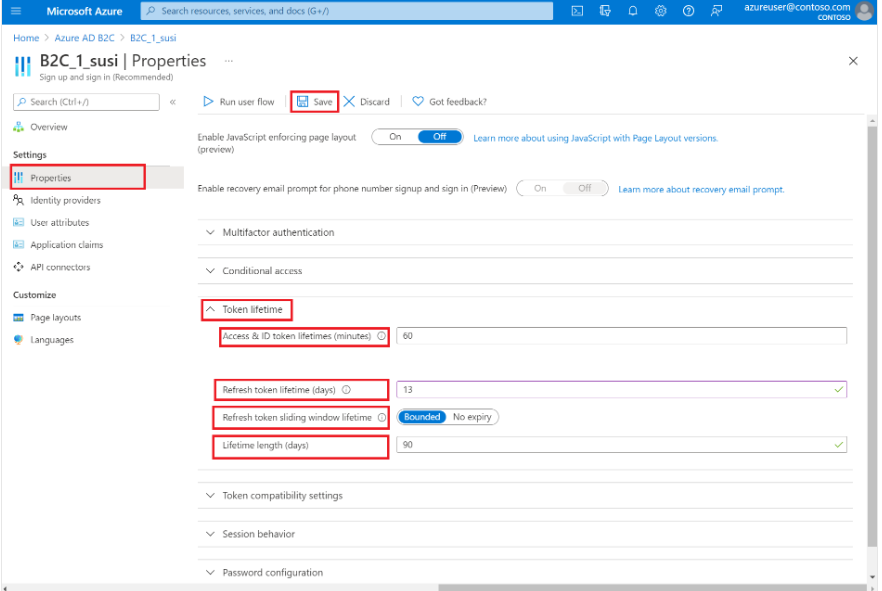Save the user flow properties
The height and width of the screenshot is (591, 882).
(x=314, y=101)
